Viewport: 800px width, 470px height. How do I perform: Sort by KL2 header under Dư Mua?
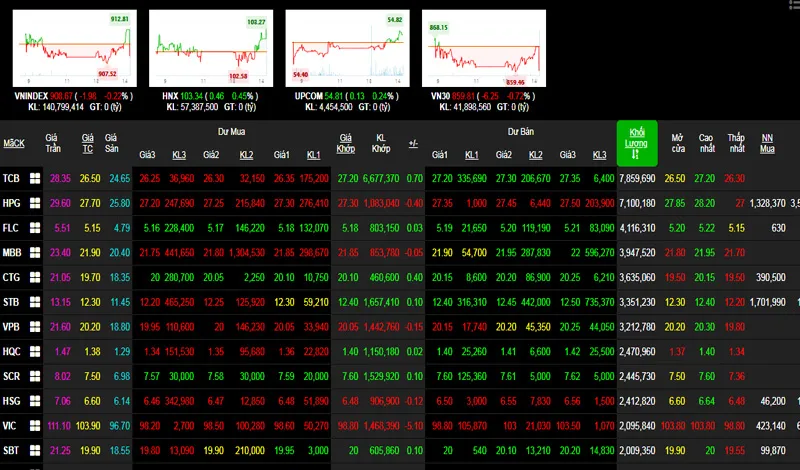coord(246,155)
